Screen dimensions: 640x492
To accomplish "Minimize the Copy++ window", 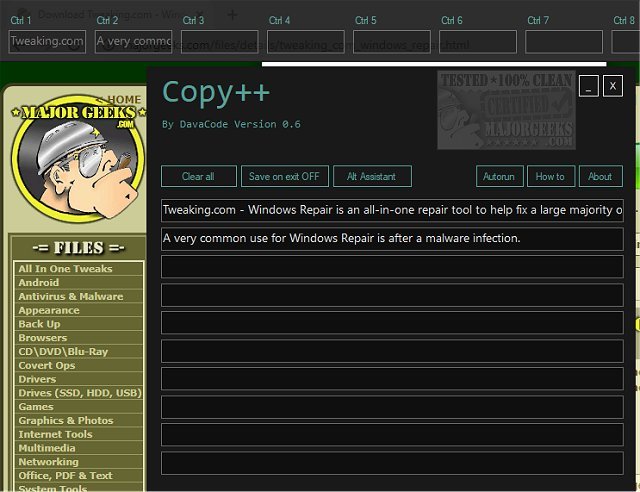I will pyautogui.click(x=589, y=86).
